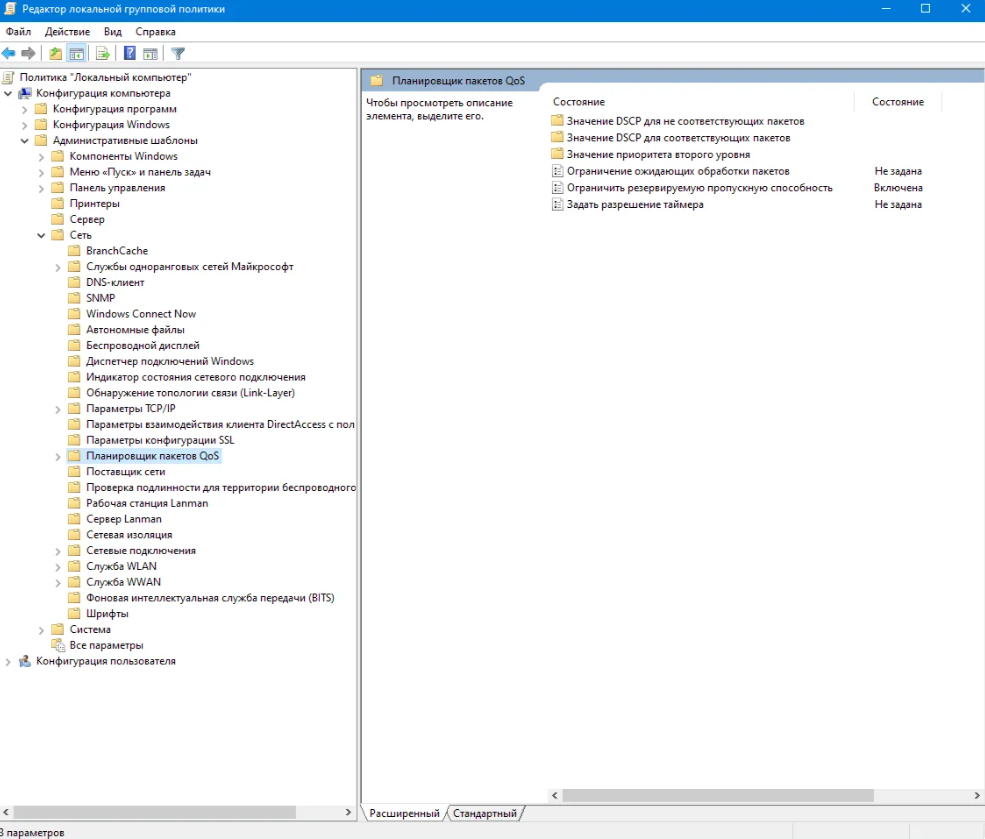
Task: Select 'DNS-клиент' in the tree
Action: tap(115, 282)
